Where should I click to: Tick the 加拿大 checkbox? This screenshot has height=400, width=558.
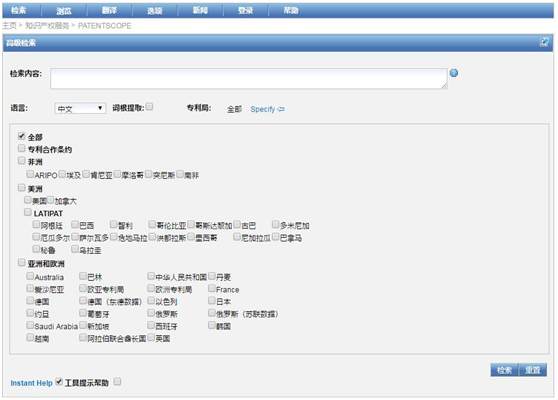(51, 200)
